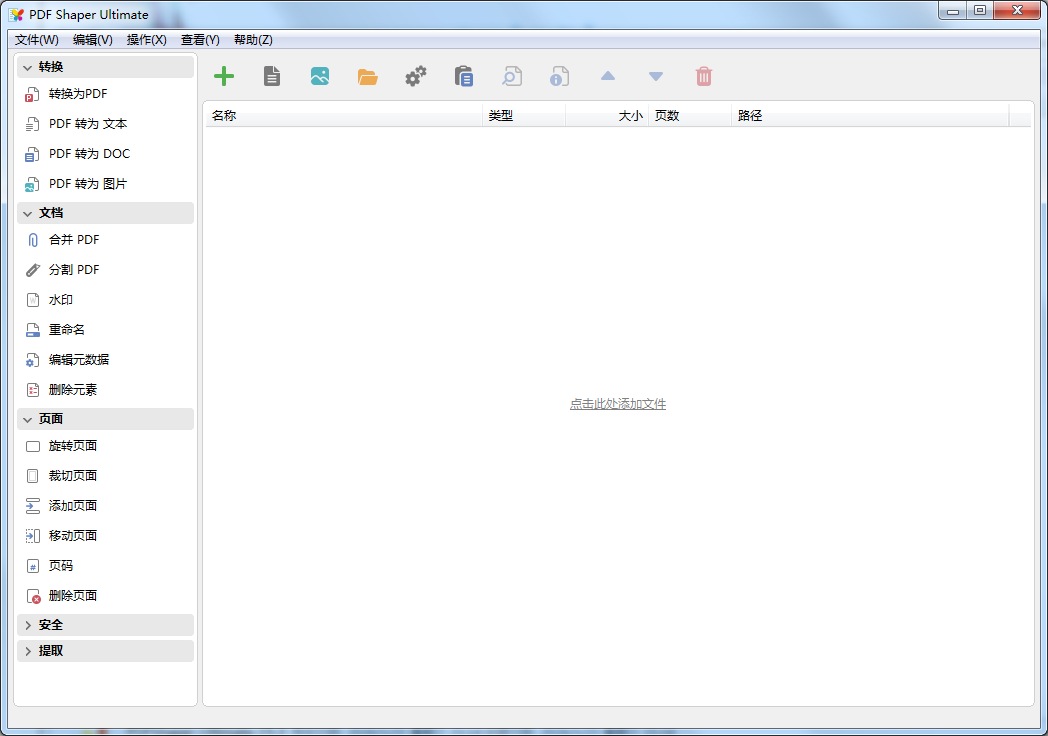Viewport: 1048px width, 736px height.
Task: Click the 点击此处添加文件 link
Action: point(617,404)
